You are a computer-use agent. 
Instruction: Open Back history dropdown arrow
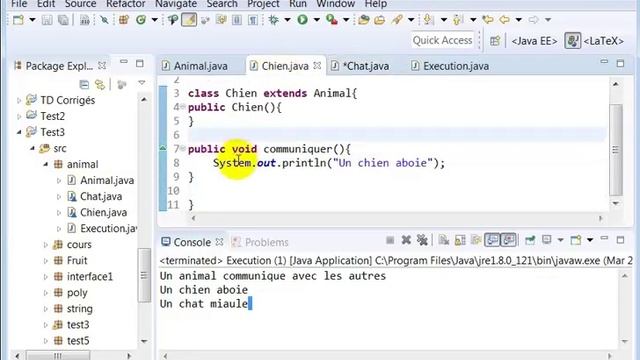518,20
